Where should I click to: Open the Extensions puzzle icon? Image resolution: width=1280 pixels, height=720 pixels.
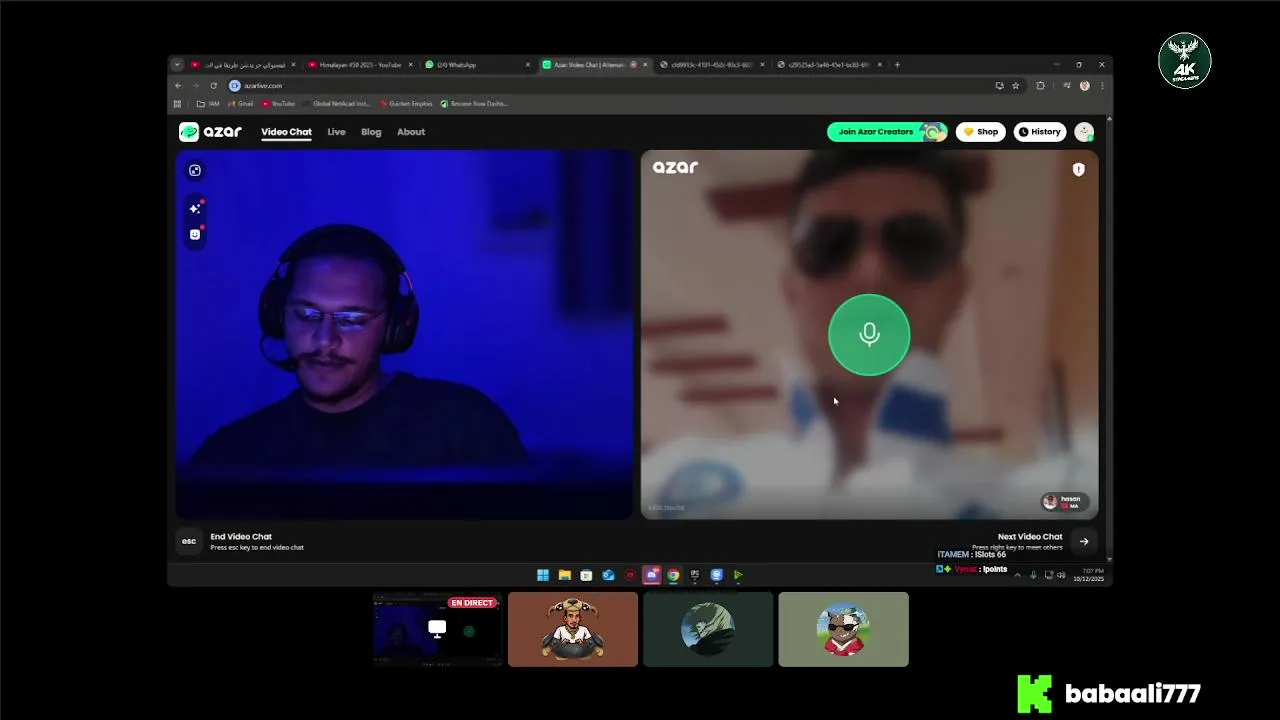[x=1040, y=86]
